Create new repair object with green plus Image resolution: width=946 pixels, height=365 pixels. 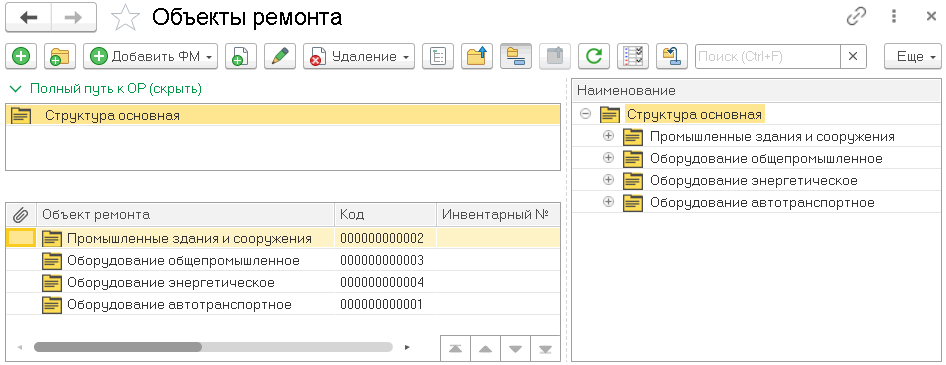point(21,57)
